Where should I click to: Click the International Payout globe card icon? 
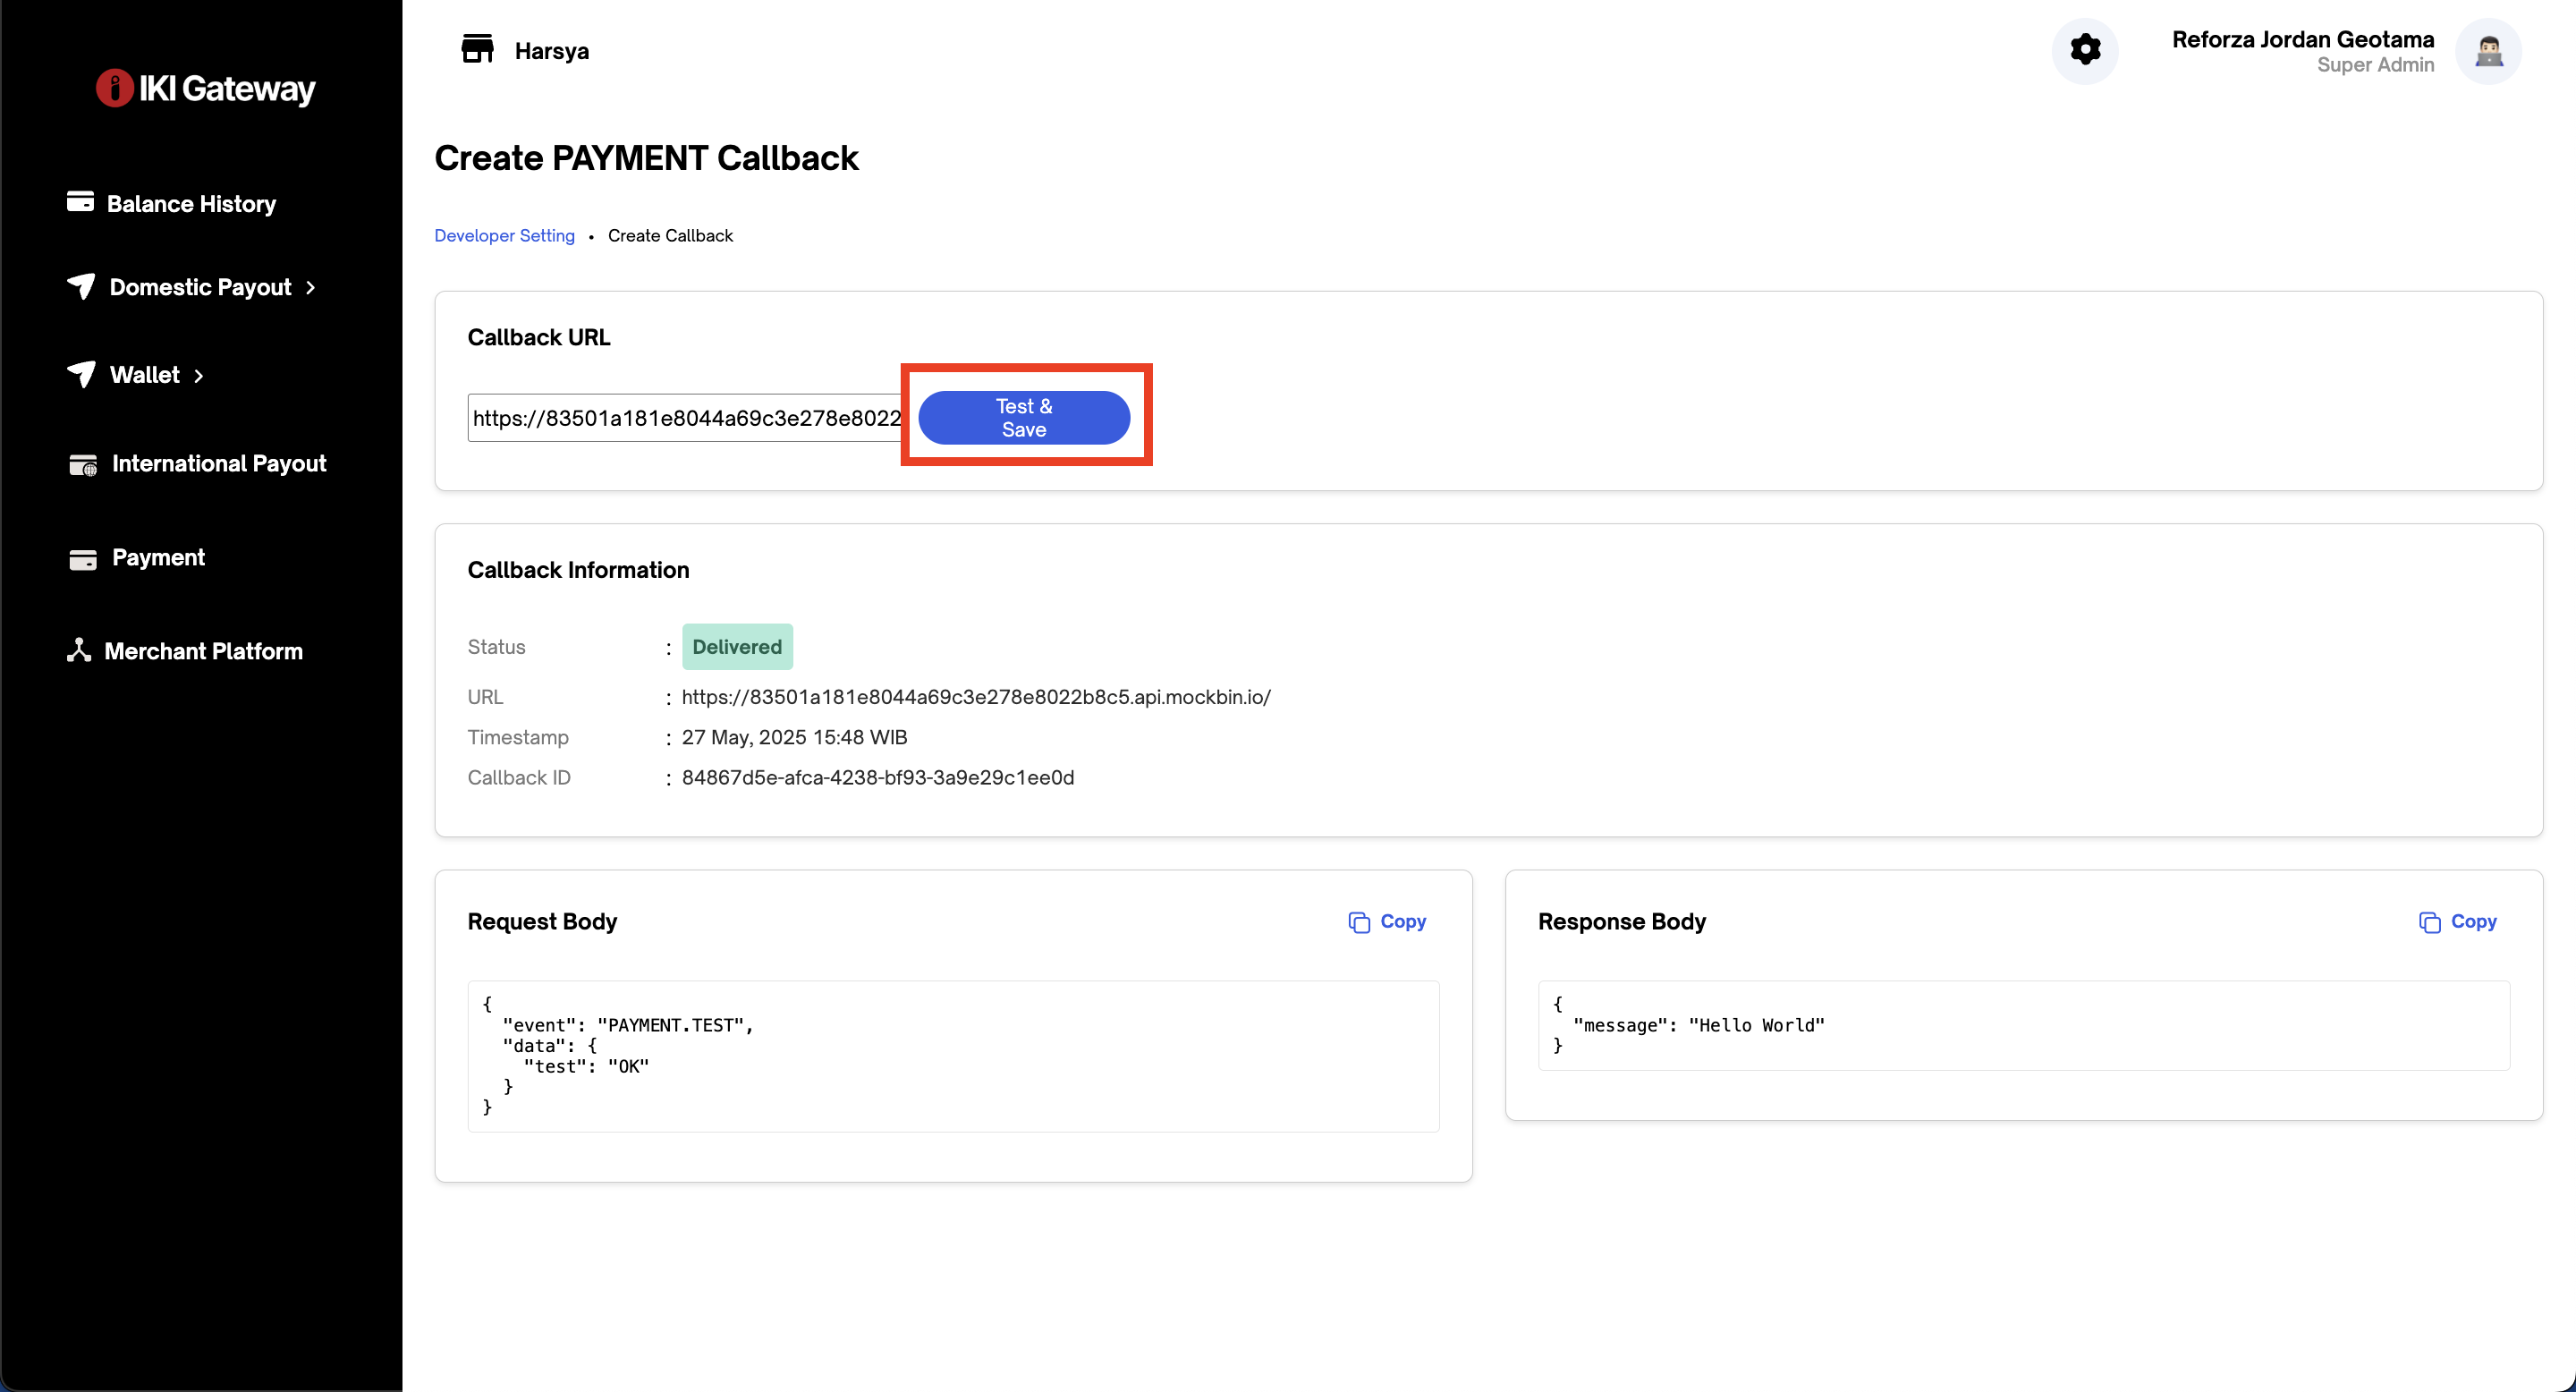tap(83, 465)
